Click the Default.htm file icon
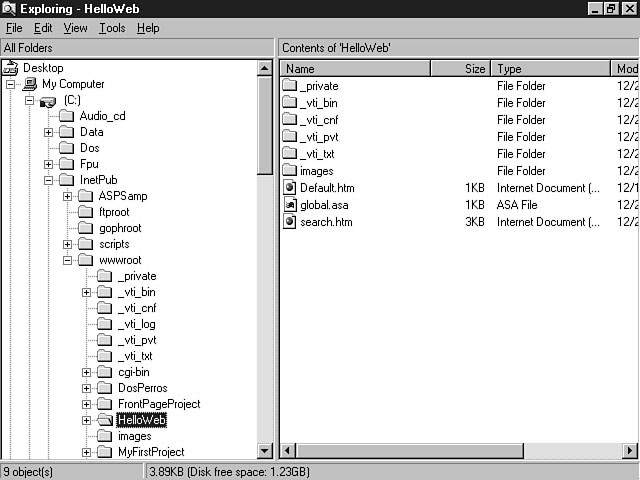 point(290,188)
